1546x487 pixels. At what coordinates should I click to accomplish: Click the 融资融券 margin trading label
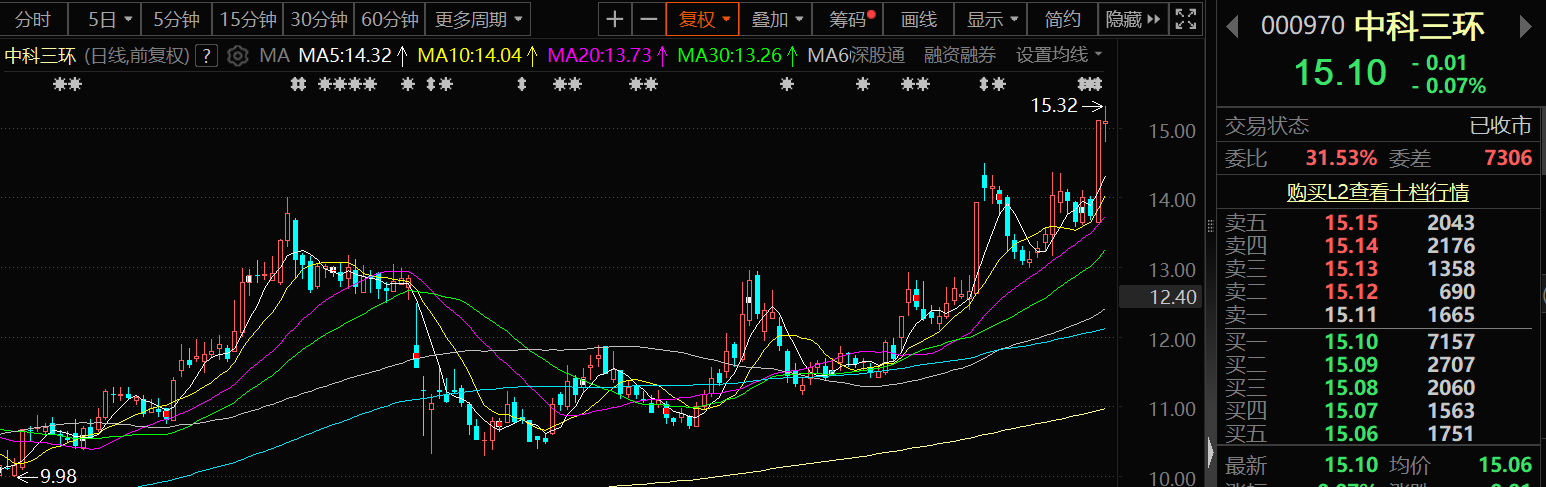pyautogui.click(x=959, y=55)
